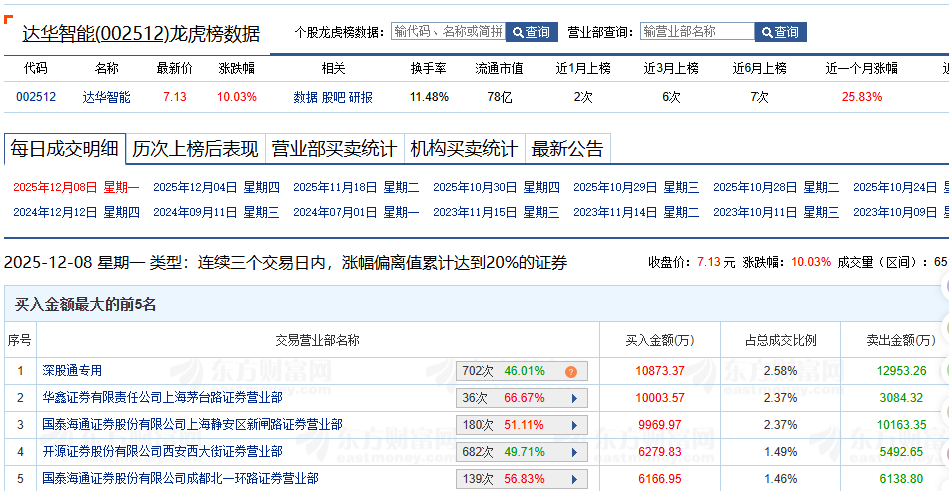The height and width of the screenshot is (491, 949).
Task: Click the 702次 46.01% stats box
Action: (522, 371)
